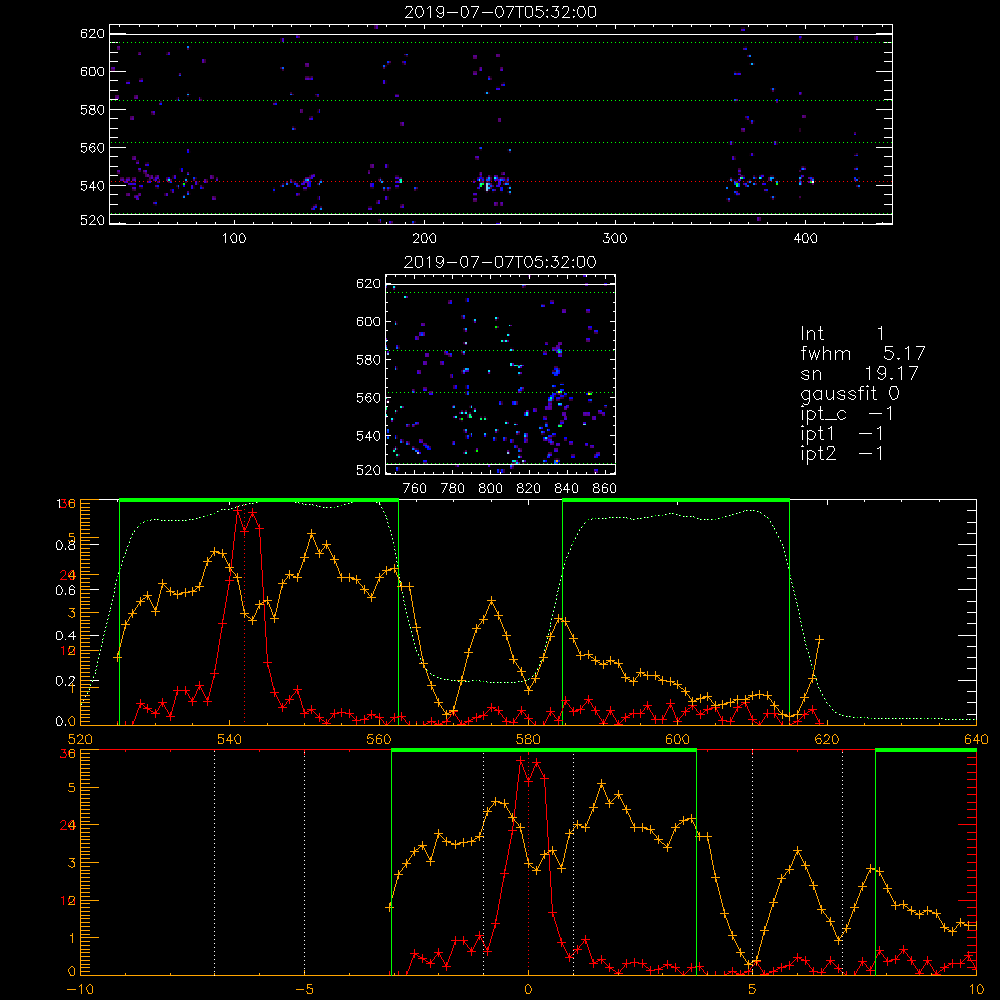The image size is (1000, 1000).
Task: Click the 0.4 y-axis label
Action: pos(67,636)
